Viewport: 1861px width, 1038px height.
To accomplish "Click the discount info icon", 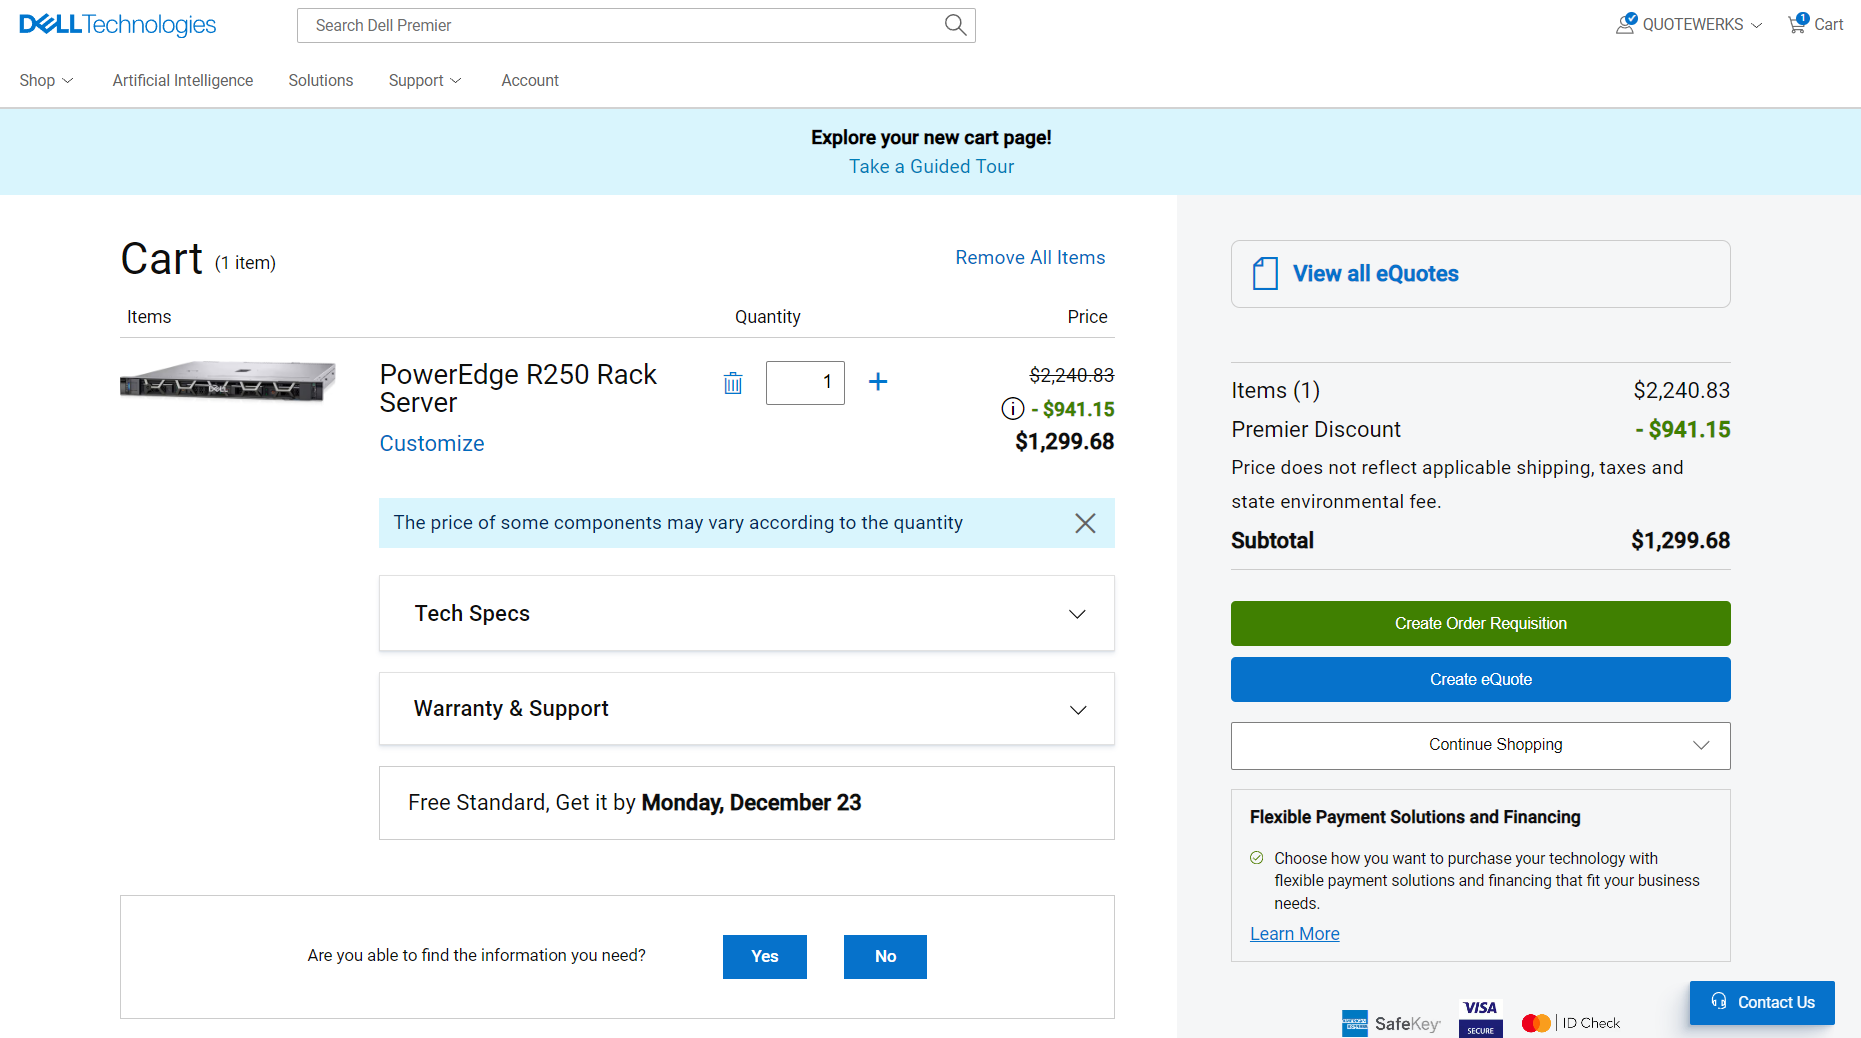I will click(1012, 409).
